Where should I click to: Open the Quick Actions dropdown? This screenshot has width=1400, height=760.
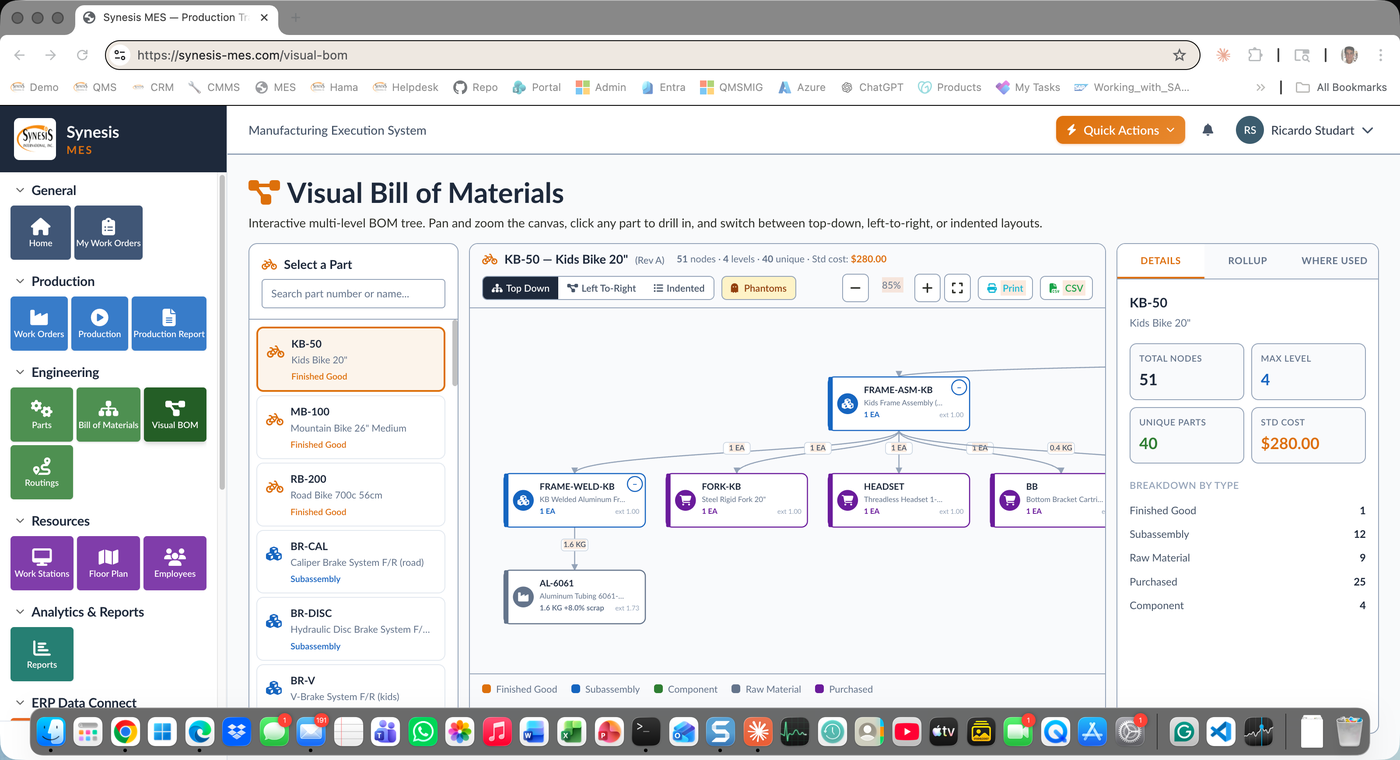(x=1120, y=130)
